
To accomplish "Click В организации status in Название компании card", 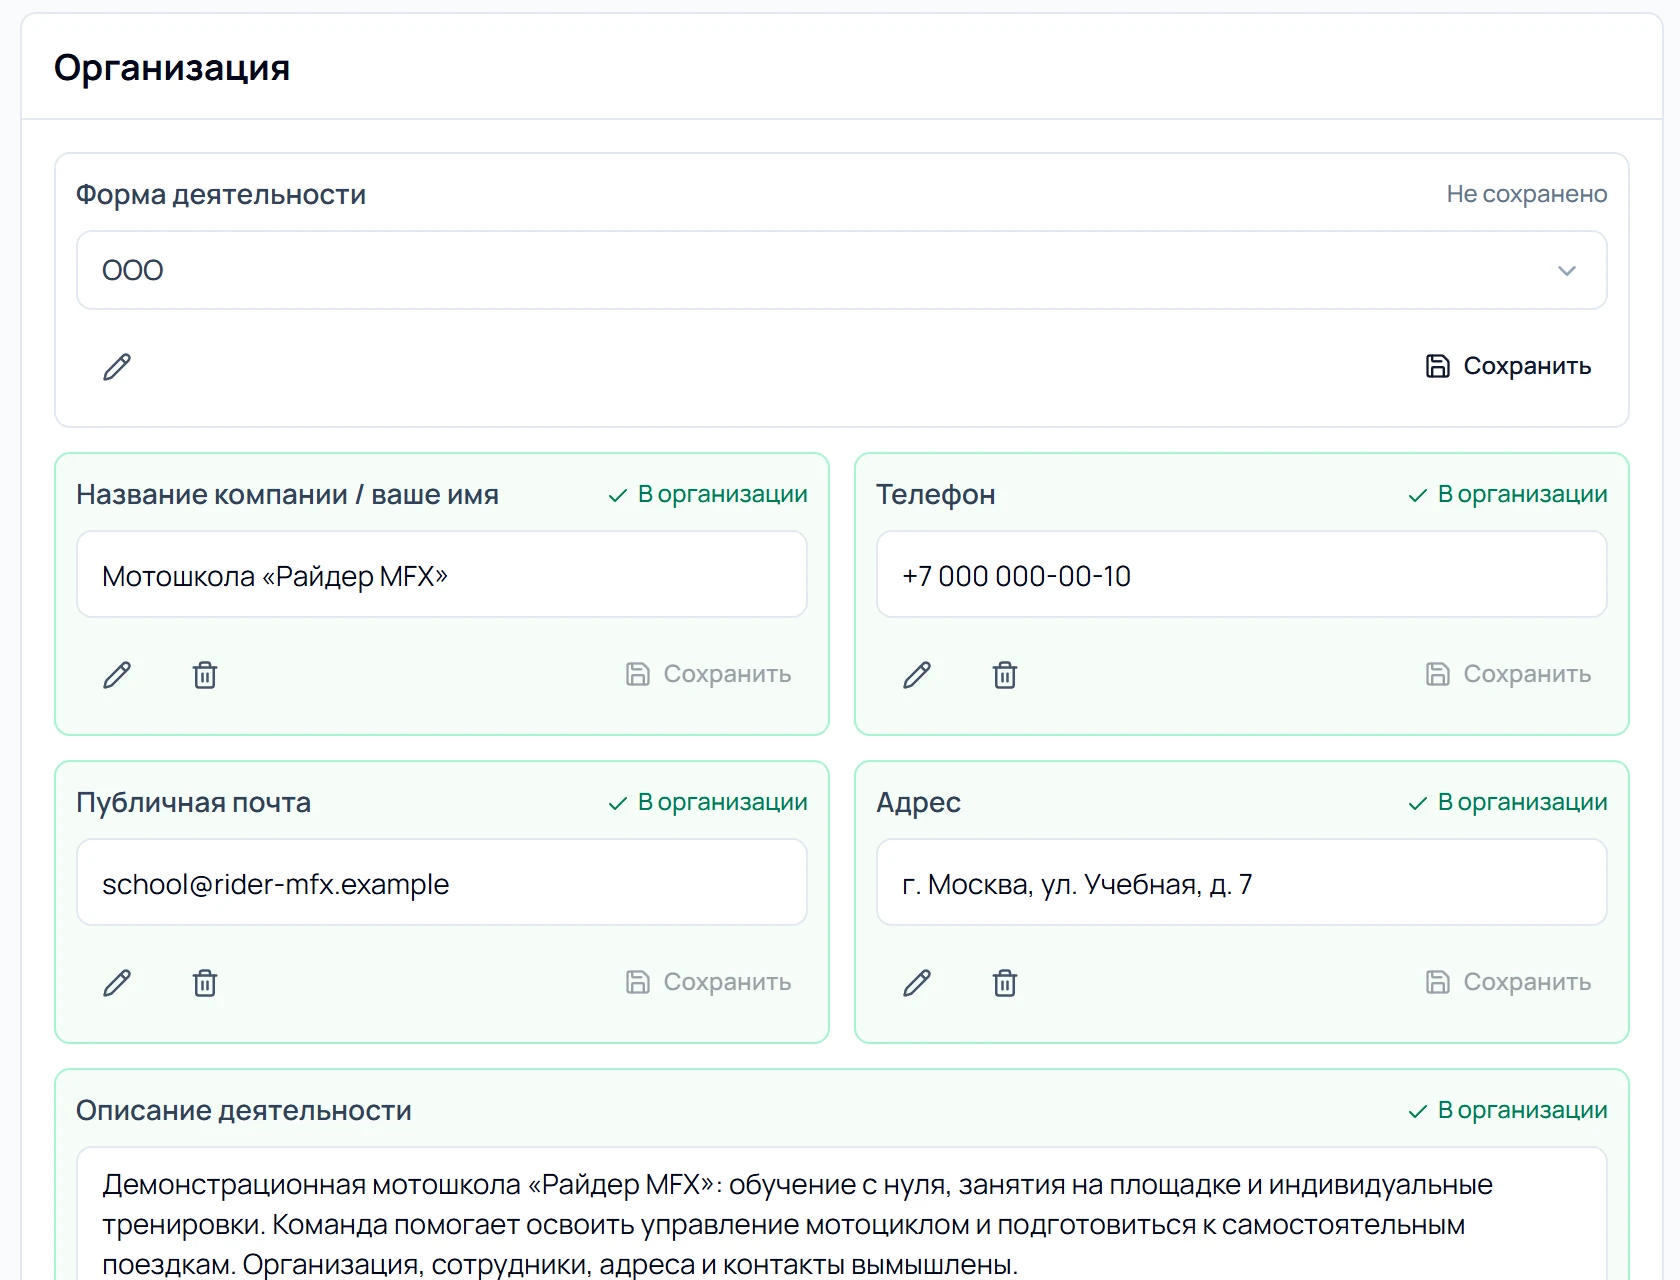I will point(708,494).
